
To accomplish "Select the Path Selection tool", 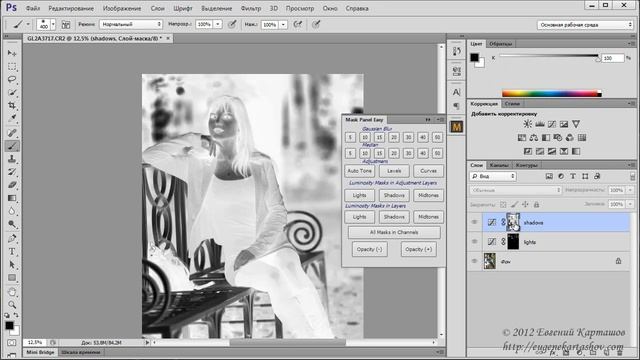I will point(12,264).
